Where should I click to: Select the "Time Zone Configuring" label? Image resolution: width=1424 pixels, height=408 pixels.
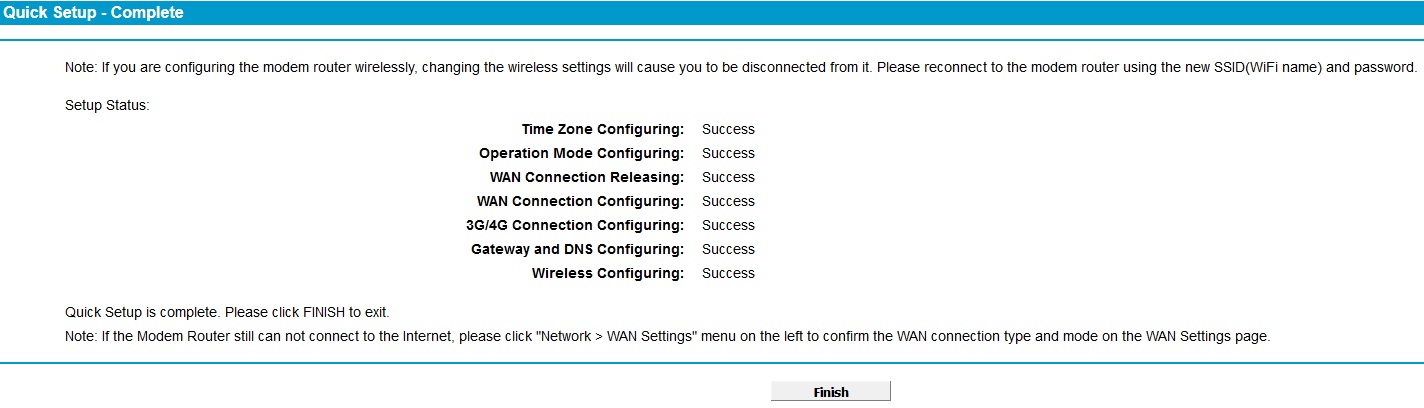[x=602, y=129]
